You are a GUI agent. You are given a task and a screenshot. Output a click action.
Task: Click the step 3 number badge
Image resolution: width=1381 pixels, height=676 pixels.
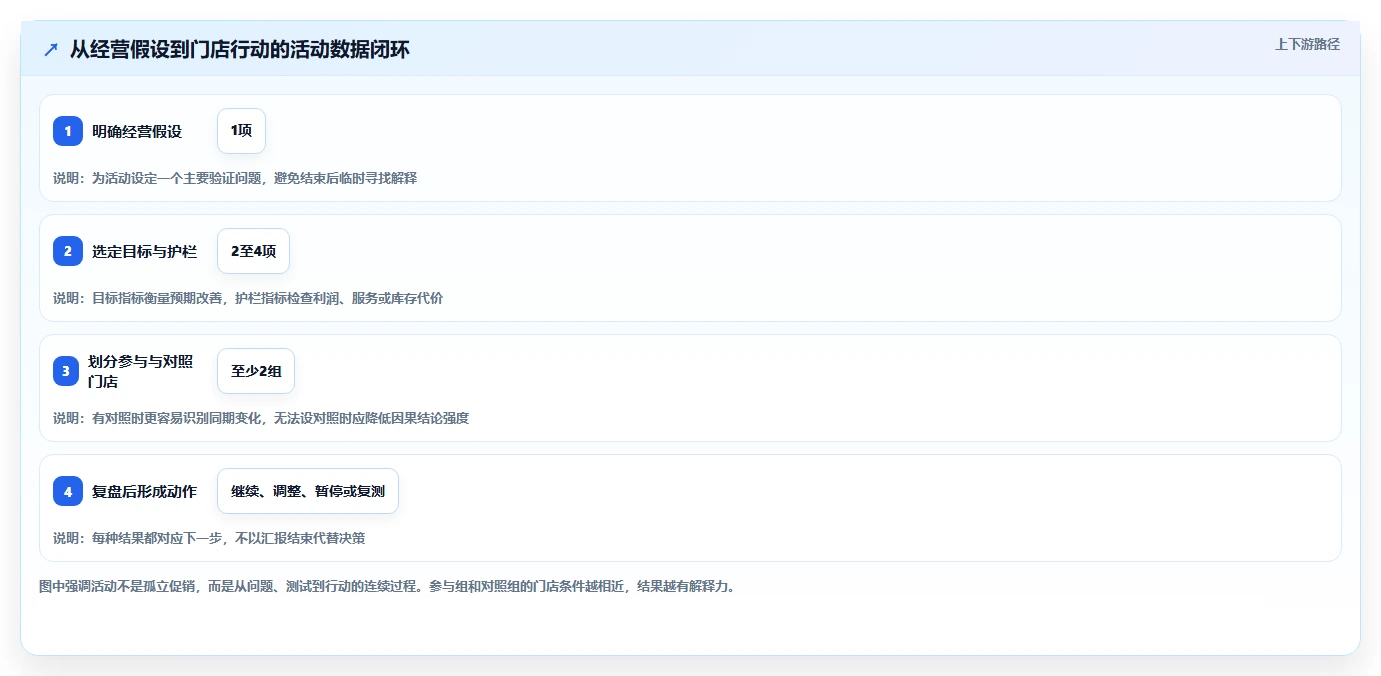68,371
